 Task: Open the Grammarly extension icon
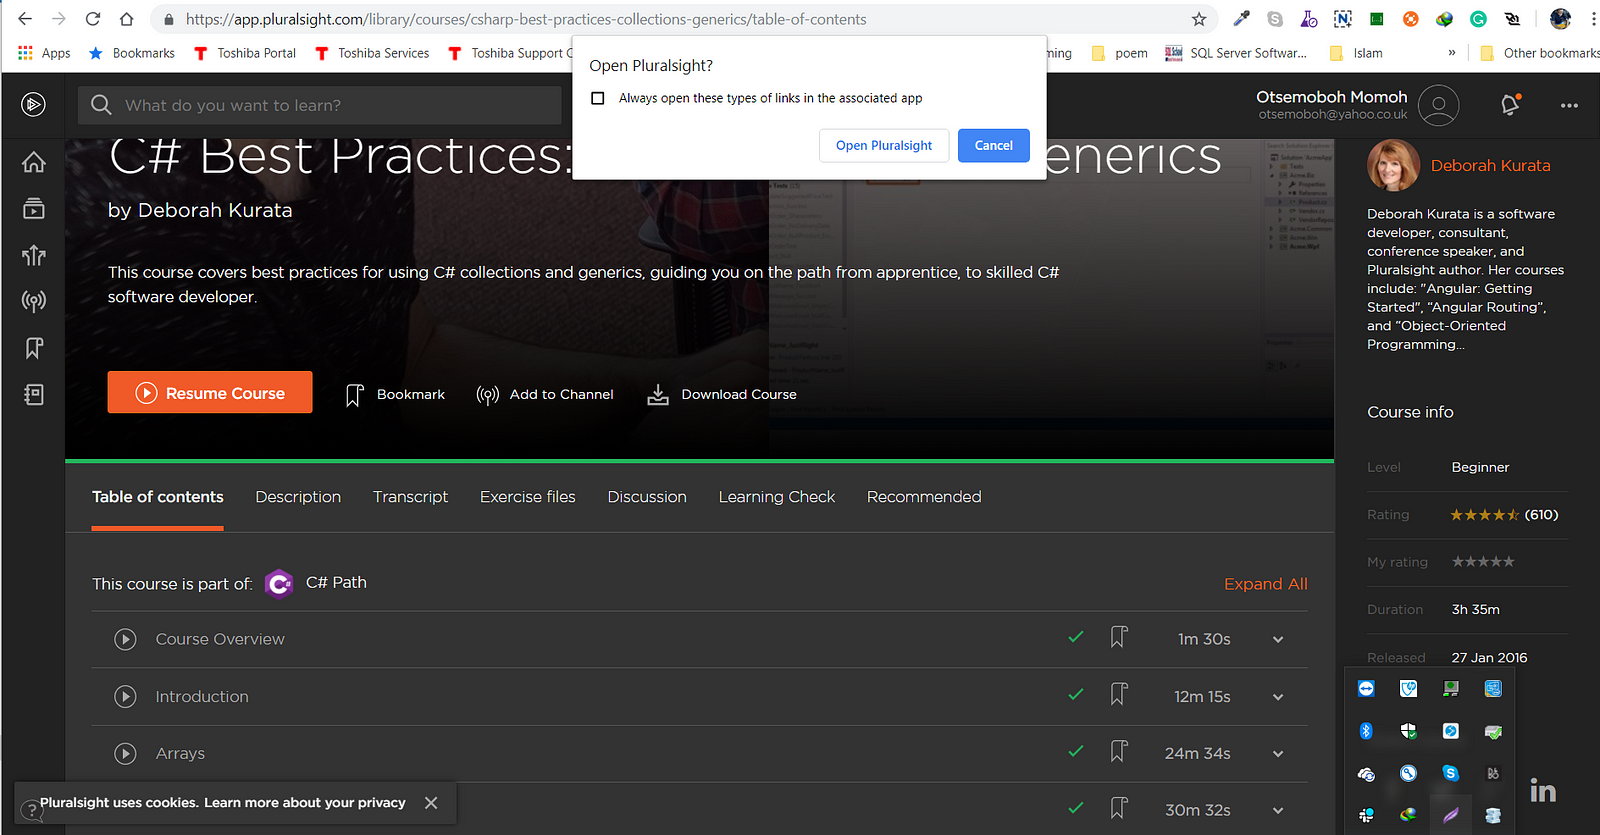pos(1478,19)
